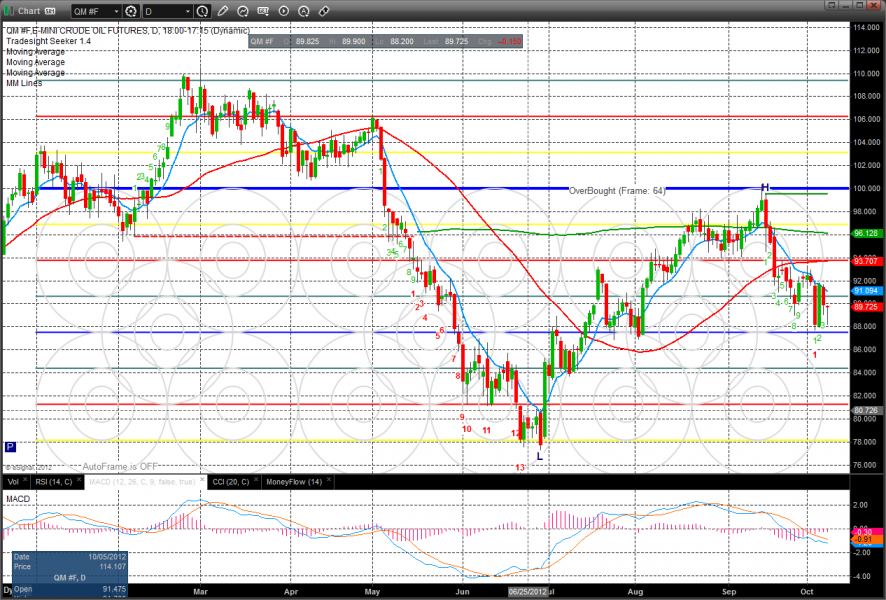
Task: Select the pencil drawing tool
Action: click(x=222, y=11)
